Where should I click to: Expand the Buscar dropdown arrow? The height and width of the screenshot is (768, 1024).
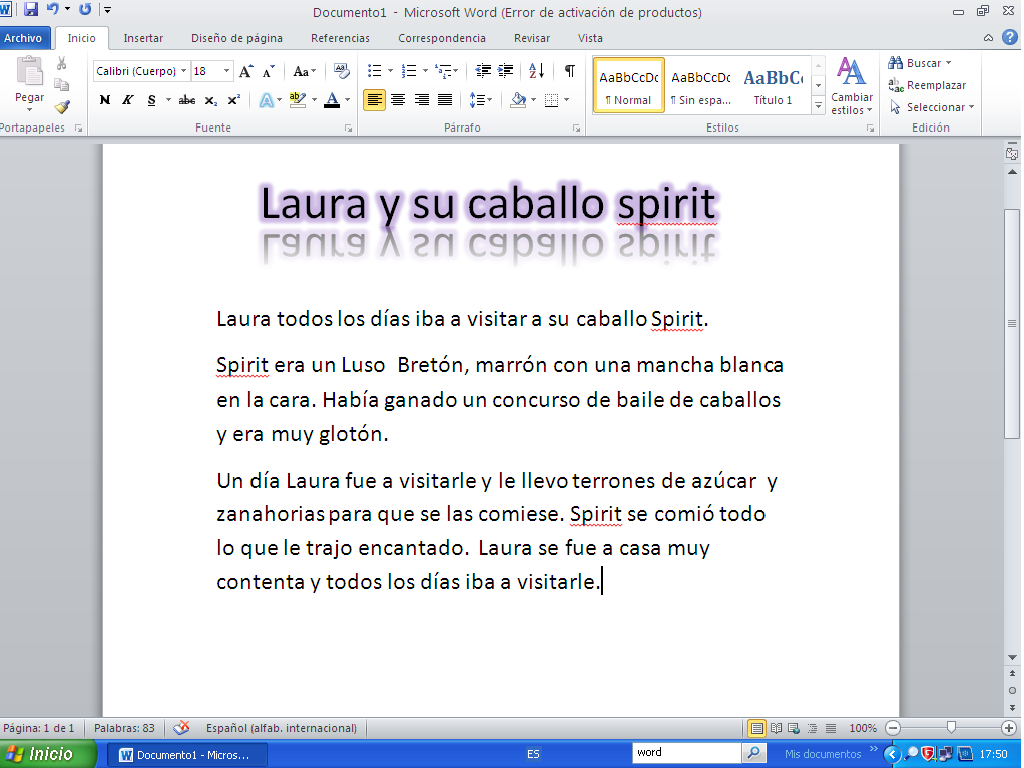pyautogui.click(x=948, y=63)
